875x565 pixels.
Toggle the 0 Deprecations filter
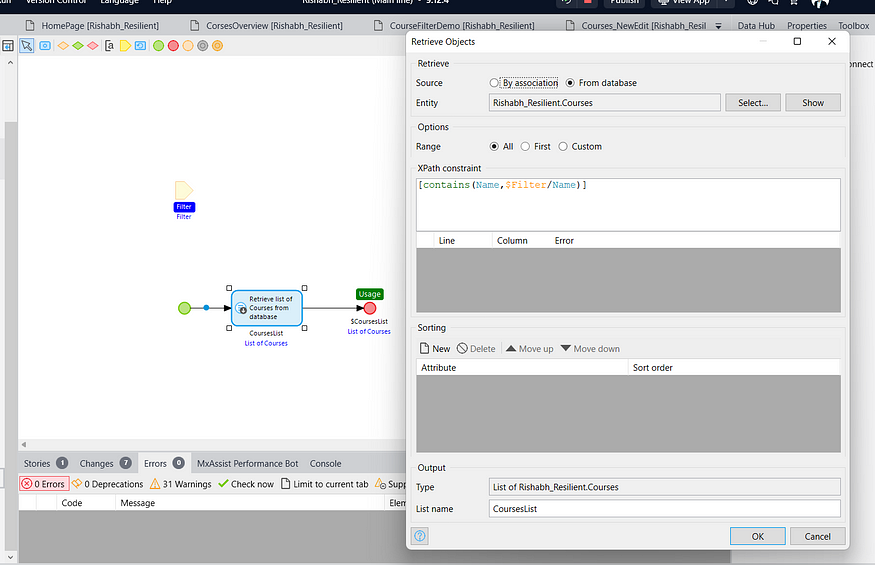[107, 484]
